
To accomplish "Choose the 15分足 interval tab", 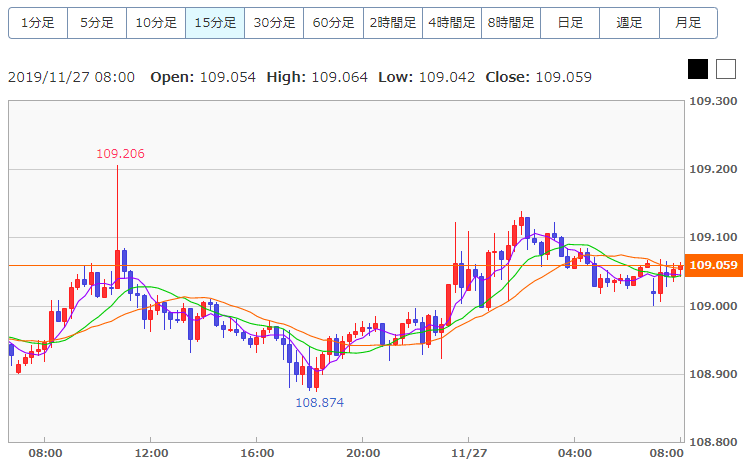I will pos(215,23).
